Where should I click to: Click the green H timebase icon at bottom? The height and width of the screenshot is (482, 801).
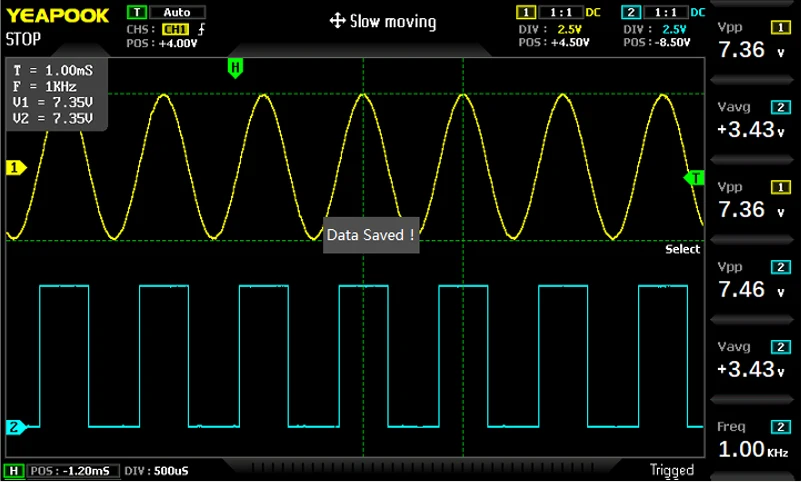[x=14, y=471]
